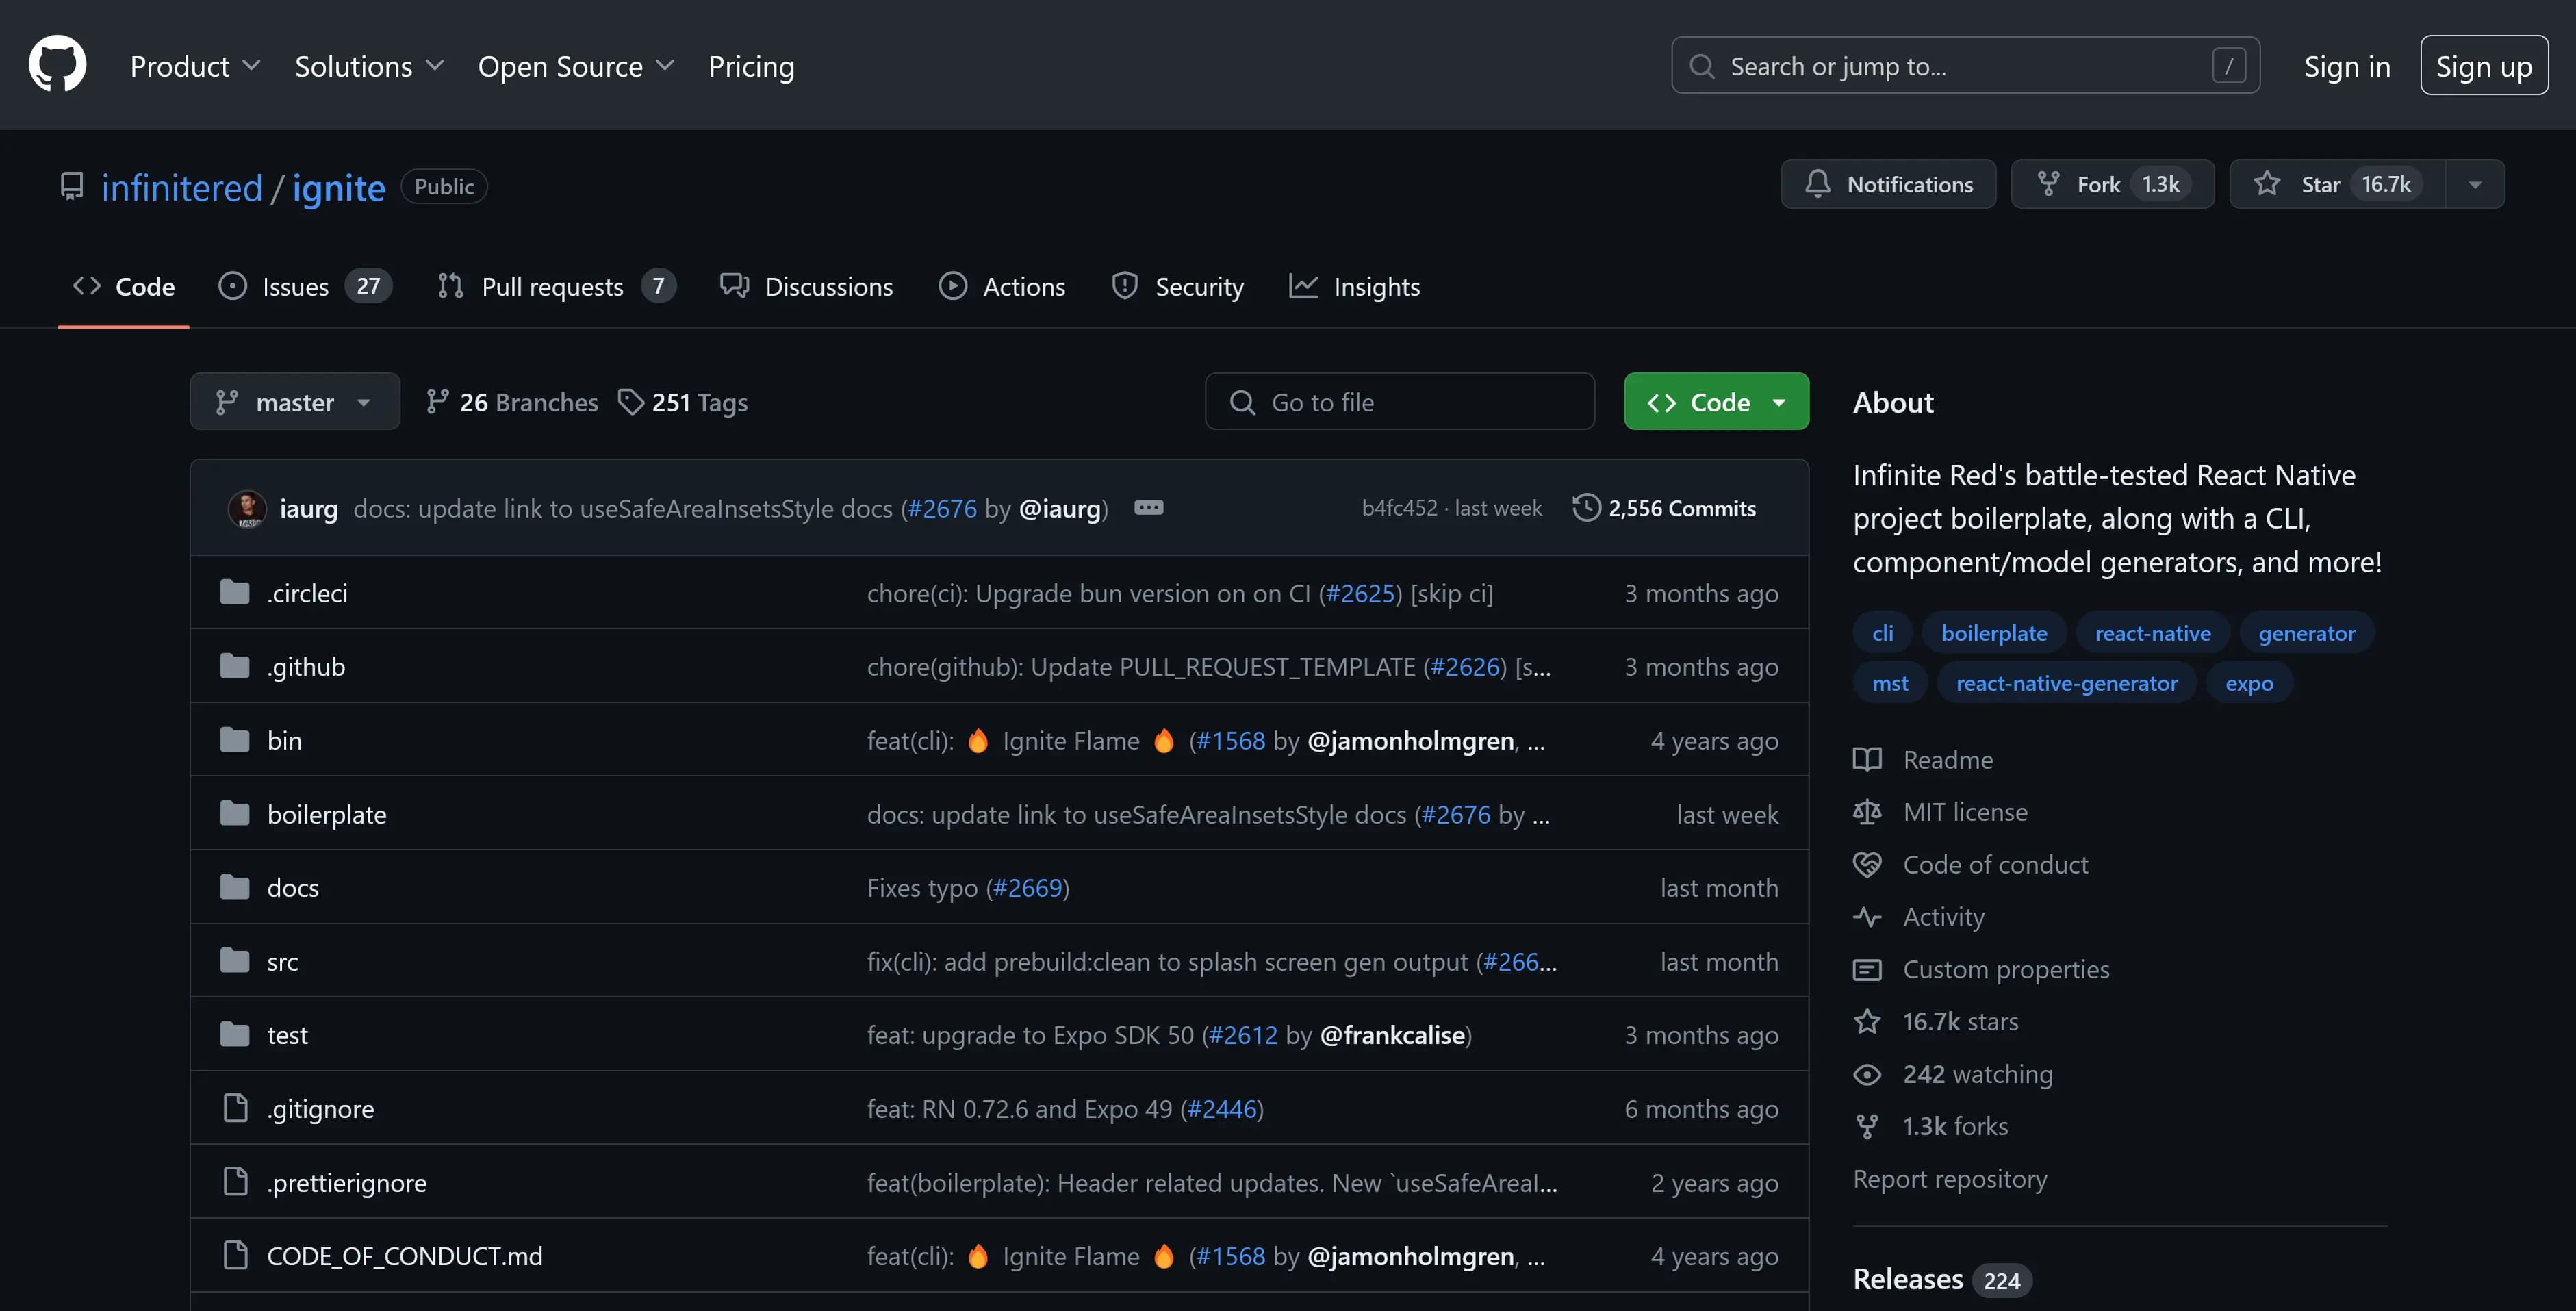Open the Actions tab

click(1002, 286)
